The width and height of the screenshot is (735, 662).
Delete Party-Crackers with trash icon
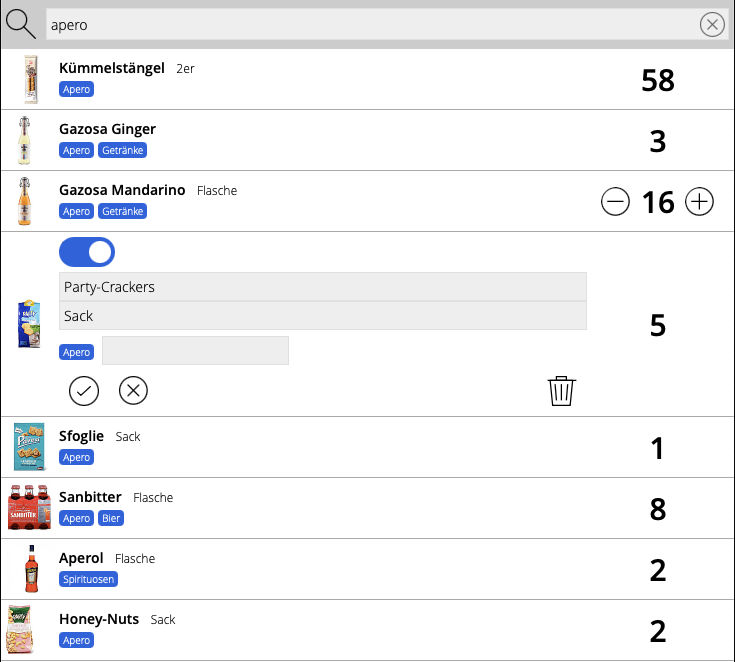click(x=562, y=390)
